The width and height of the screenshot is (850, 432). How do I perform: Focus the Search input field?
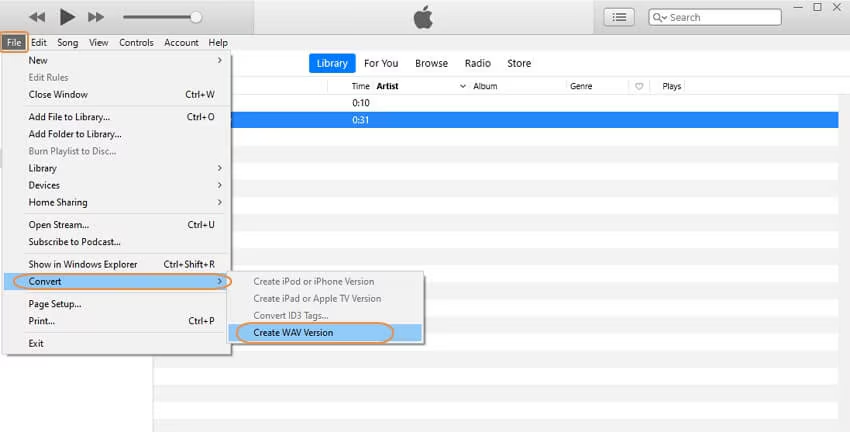pos(715,17)
